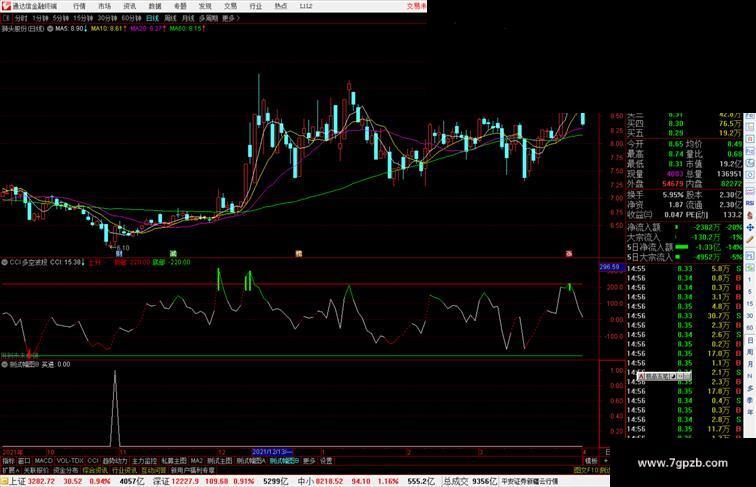The width and height of the screenshot is (756, 487).
Task: Select the MA2 indicator tab
Action: pyautogui.click(x=196, y=461)
